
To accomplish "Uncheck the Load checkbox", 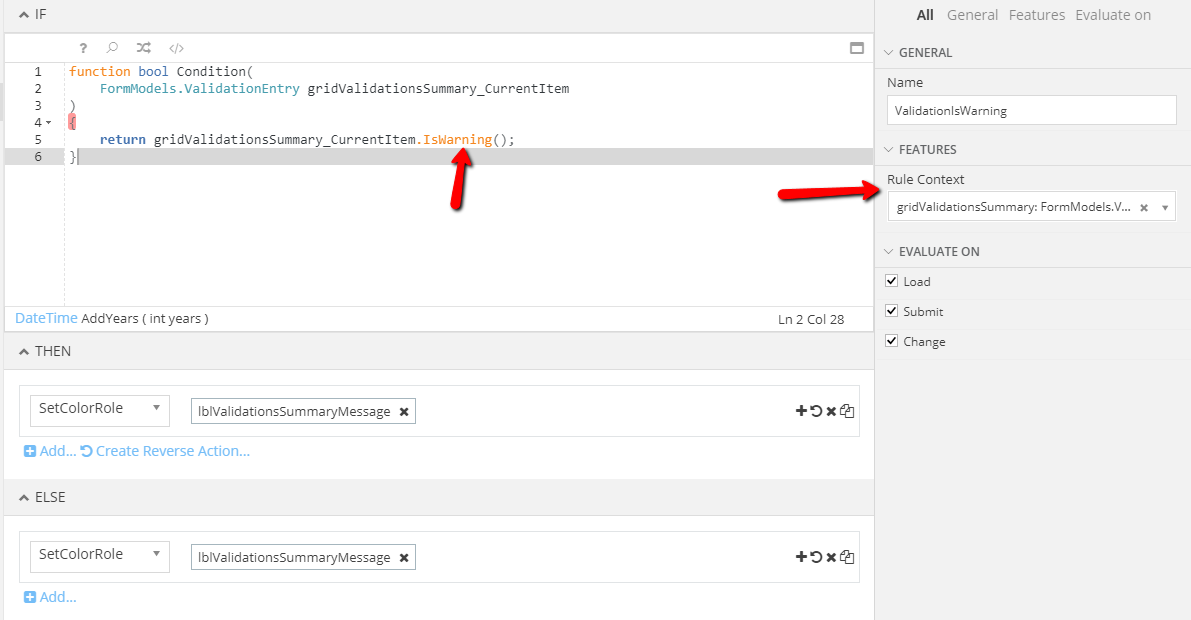I will coord(891,282).
